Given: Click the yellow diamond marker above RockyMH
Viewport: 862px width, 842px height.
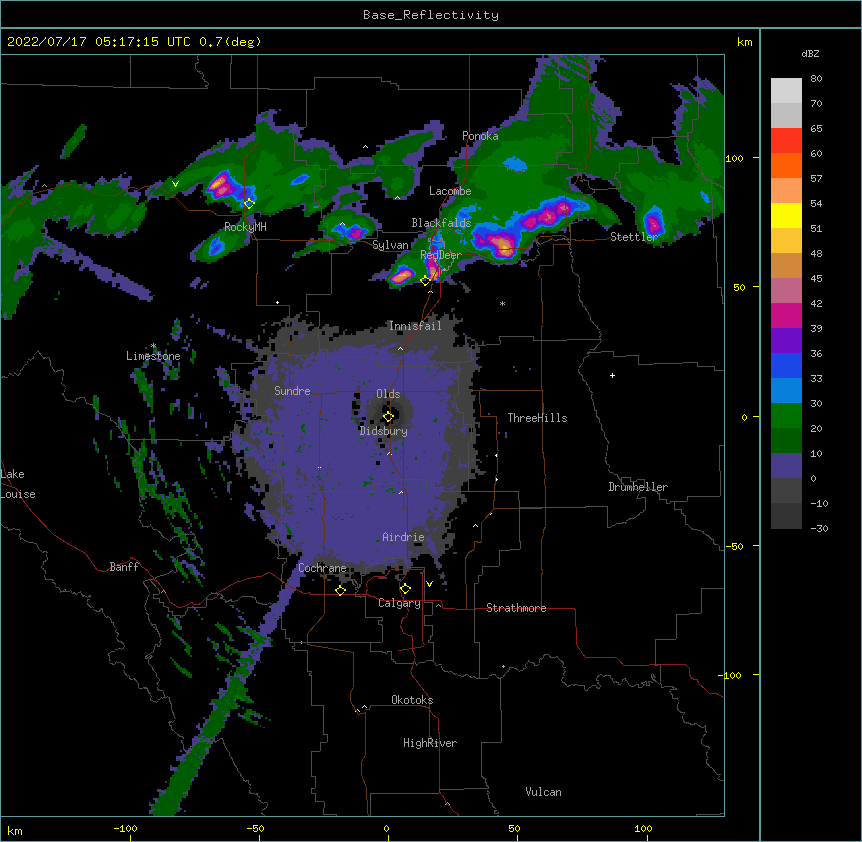Looking at the screenshot, I should (x=249, y=203).
